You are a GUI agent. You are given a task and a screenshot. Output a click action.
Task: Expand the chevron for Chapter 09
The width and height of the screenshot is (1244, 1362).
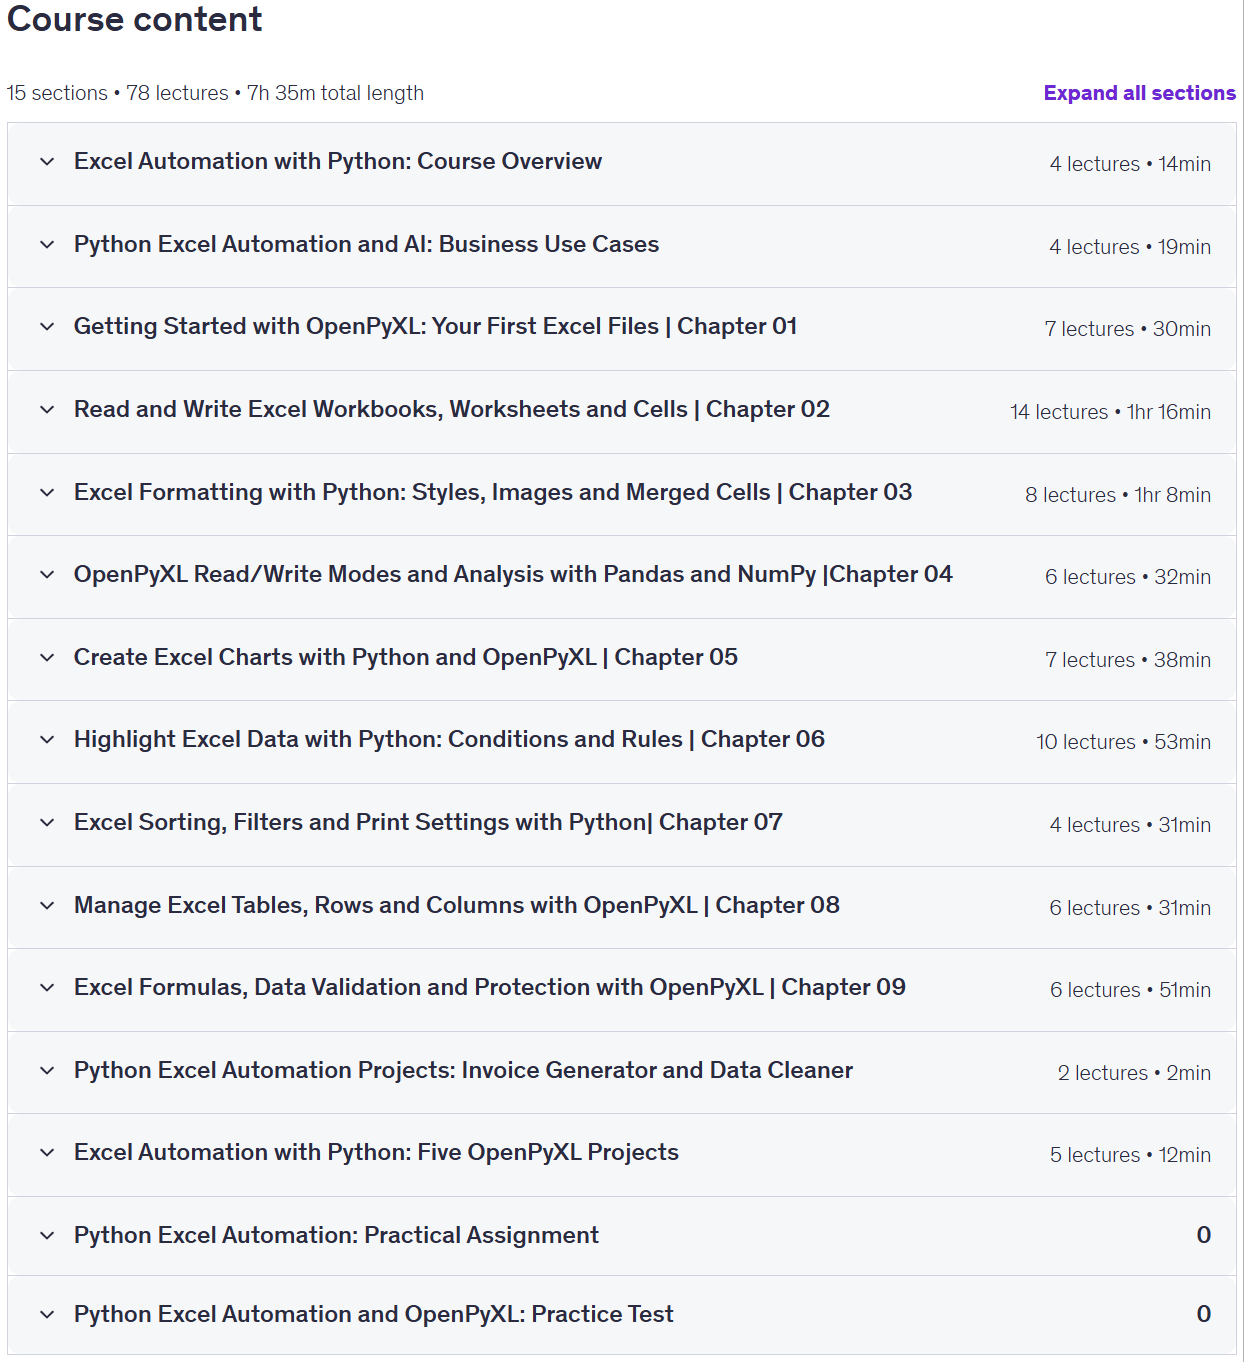pyautogui.click(x=47, y=988)
